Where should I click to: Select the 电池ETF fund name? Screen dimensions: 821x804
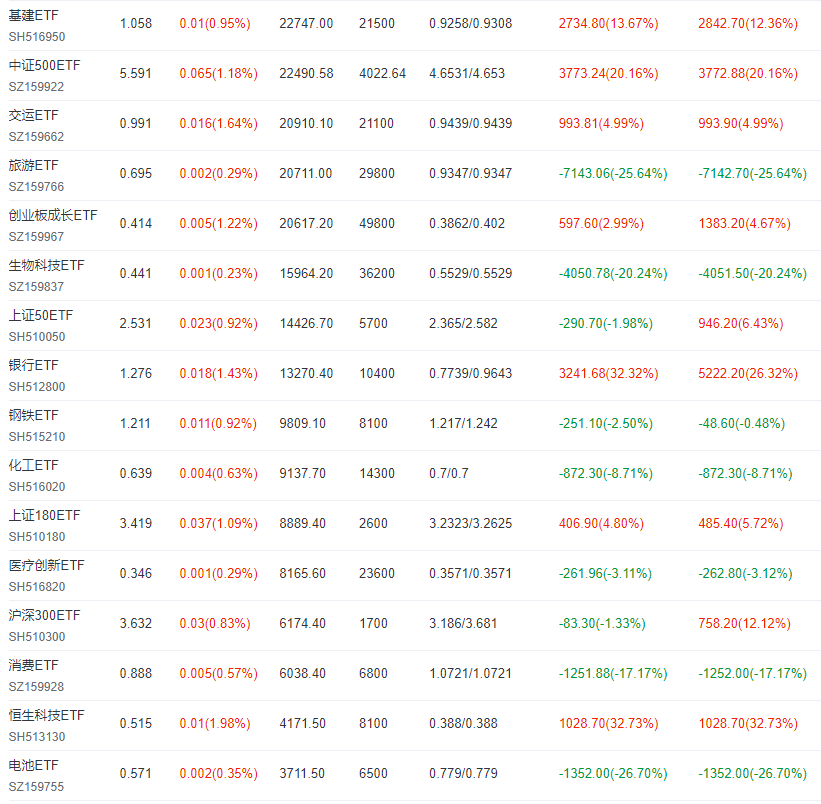34,765
